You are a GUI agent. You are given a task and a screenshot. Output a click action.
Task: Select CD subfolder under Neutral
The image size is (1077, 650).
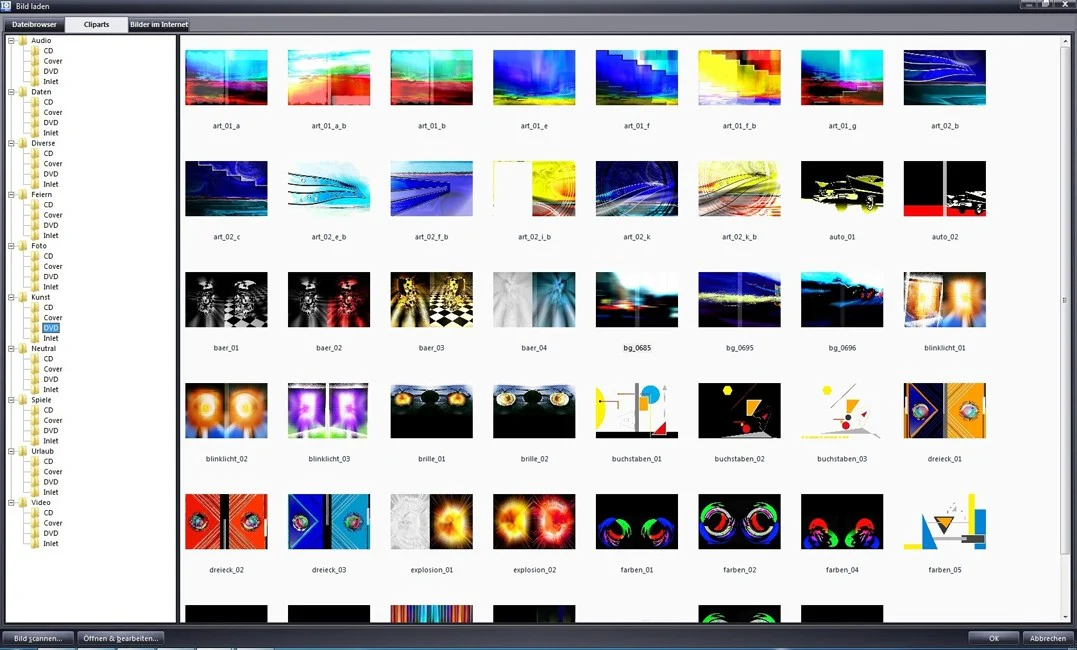click(48, 359)
